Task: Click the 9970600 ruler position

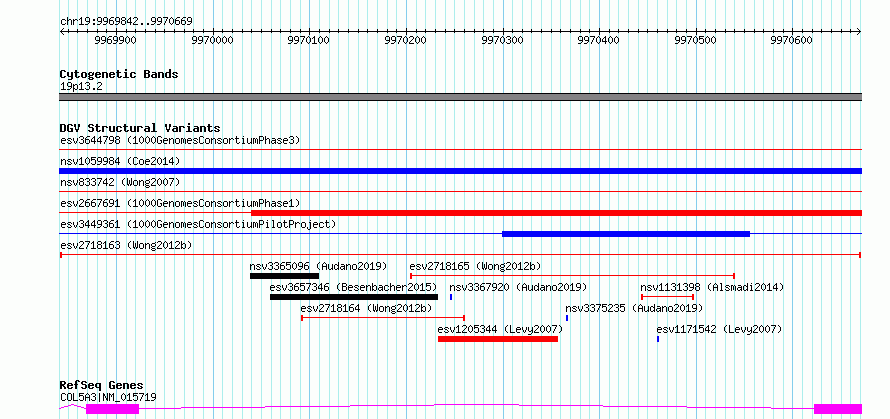Action: pyautogui.click(x=792, y=40)
